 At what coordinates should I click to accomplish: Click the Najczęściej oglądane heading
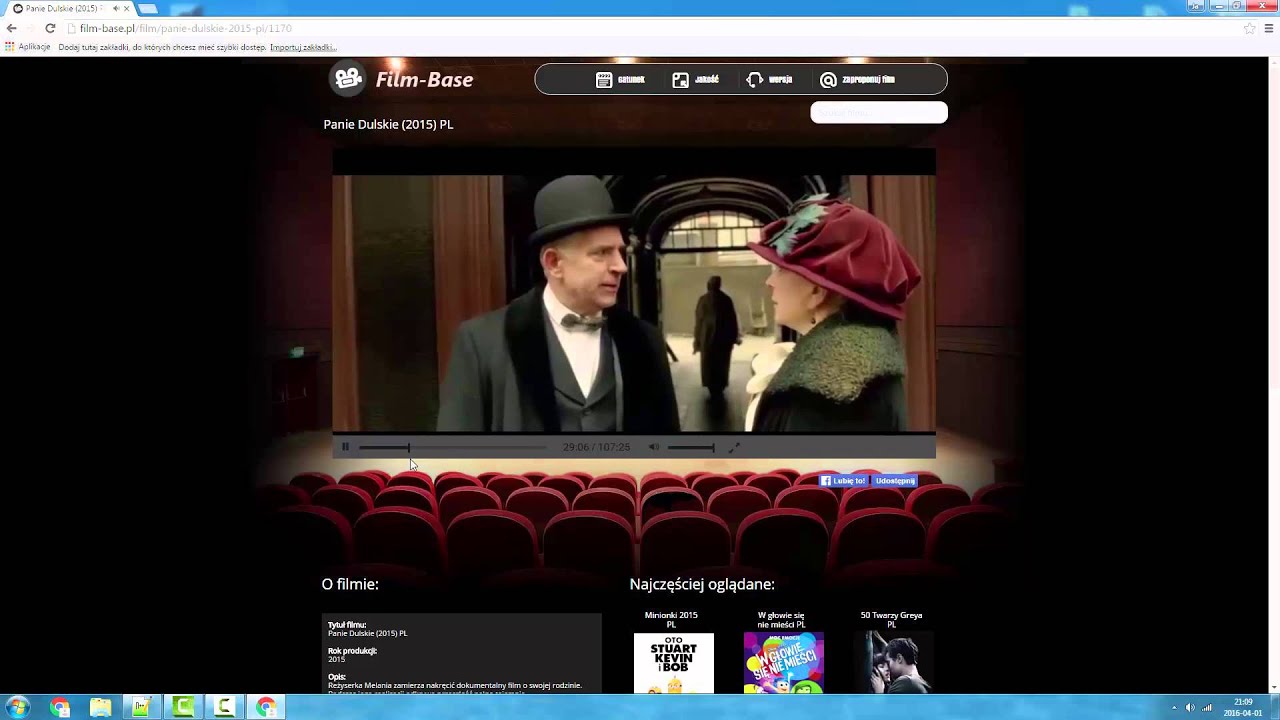pyautogui.click(x=702, y=584)
